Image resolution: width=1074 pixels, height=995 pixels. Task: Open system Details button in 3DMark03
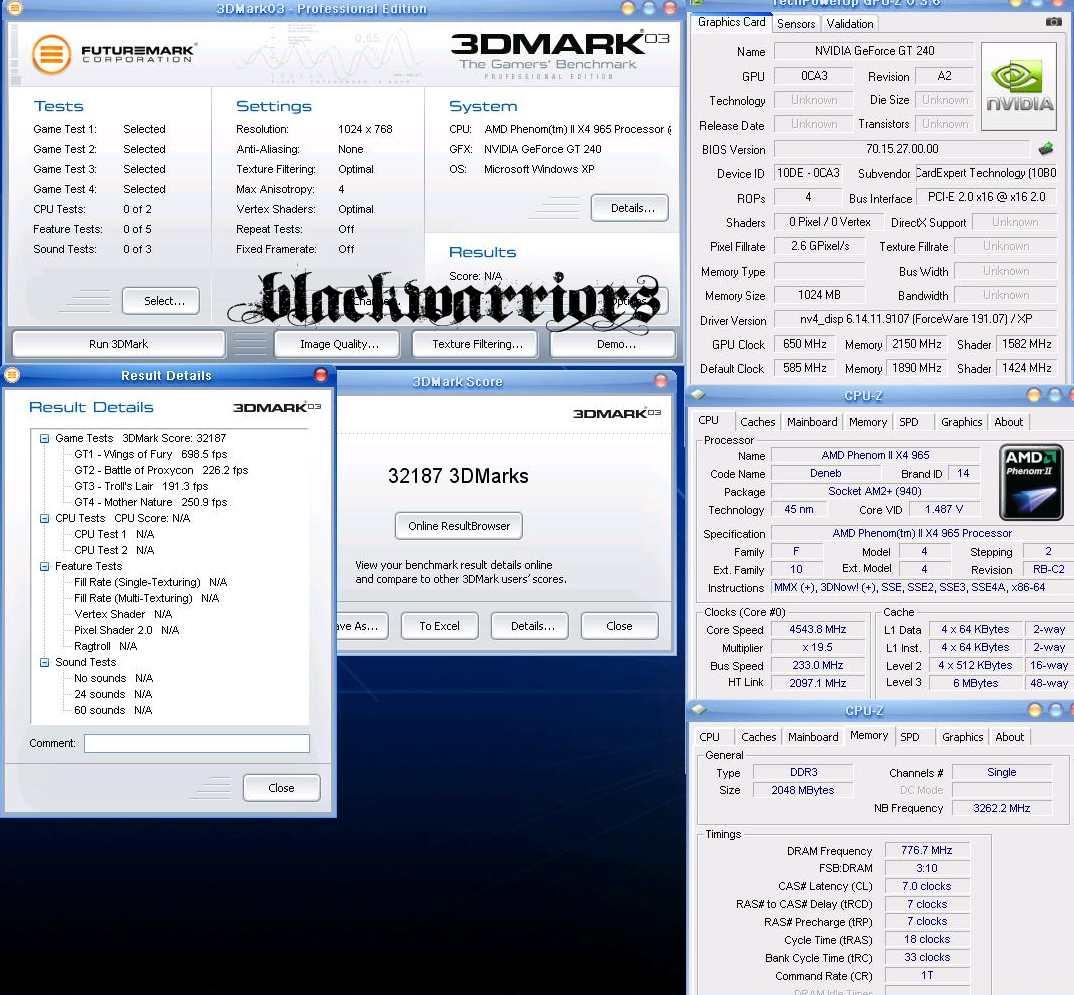[629, 208]
